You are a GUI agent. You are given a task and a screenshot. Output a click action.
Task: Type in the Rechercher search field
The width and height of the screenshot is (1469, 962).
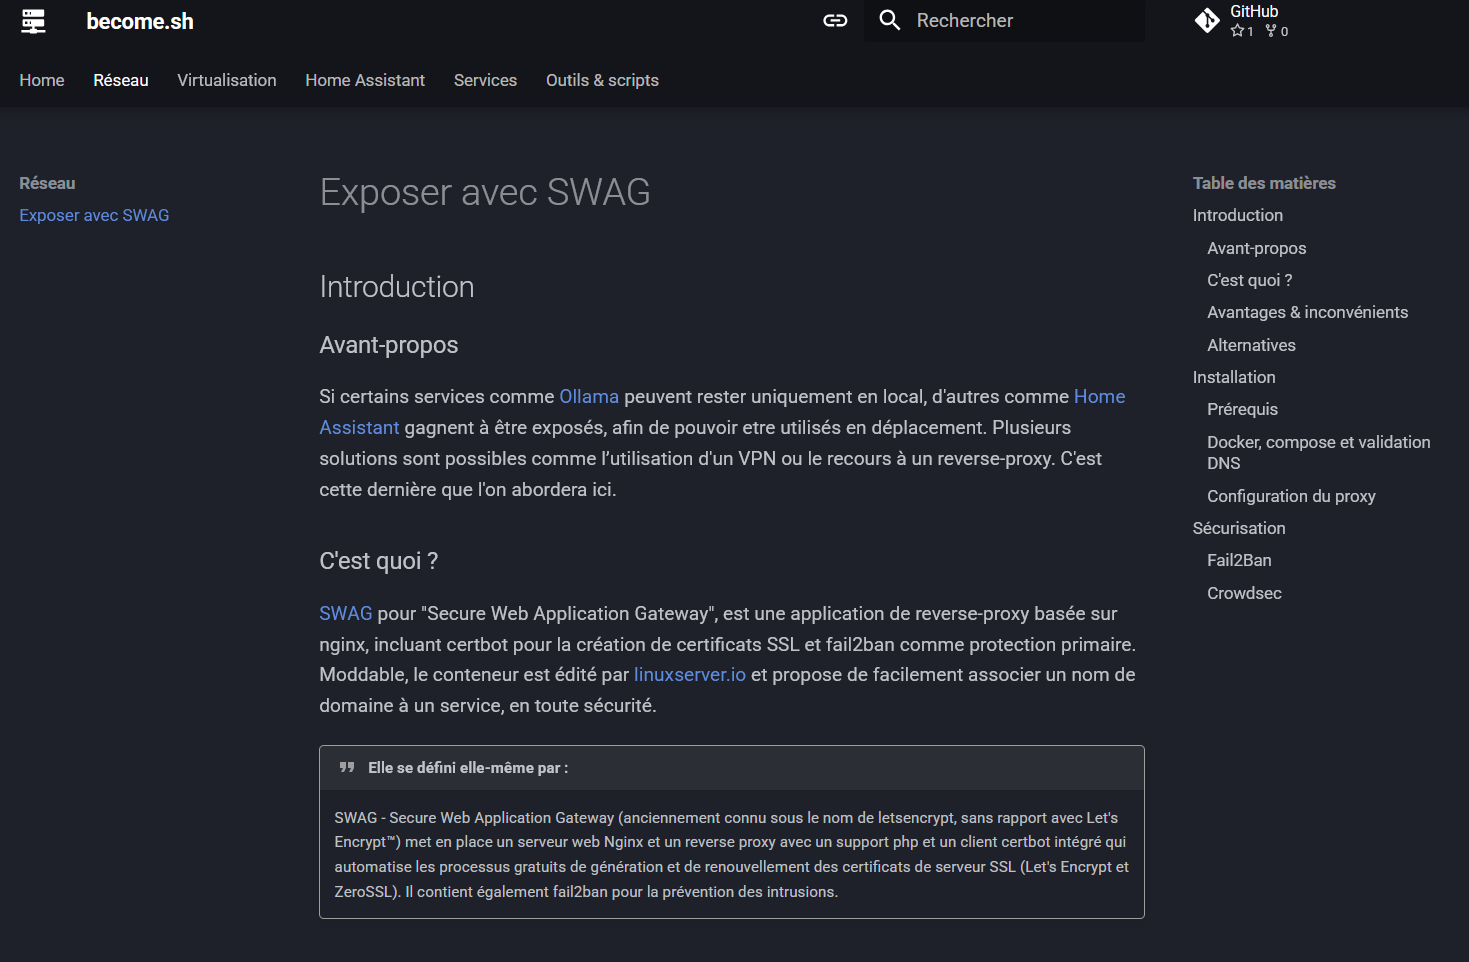[x=1020, y=21]
